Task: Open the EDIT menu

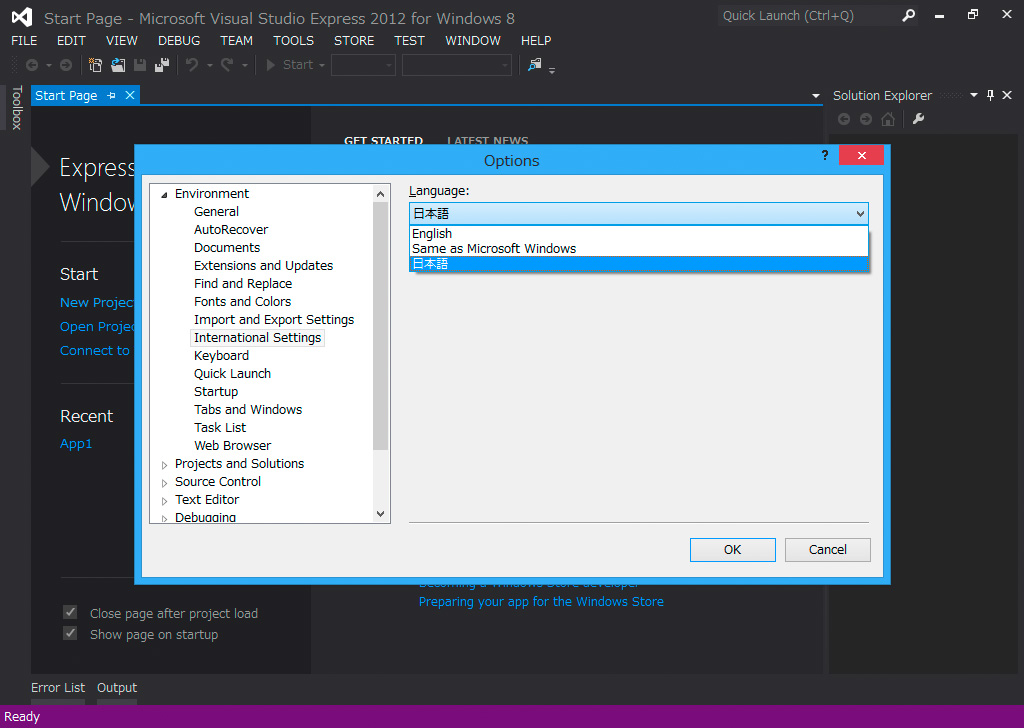Action: (71, 40)
